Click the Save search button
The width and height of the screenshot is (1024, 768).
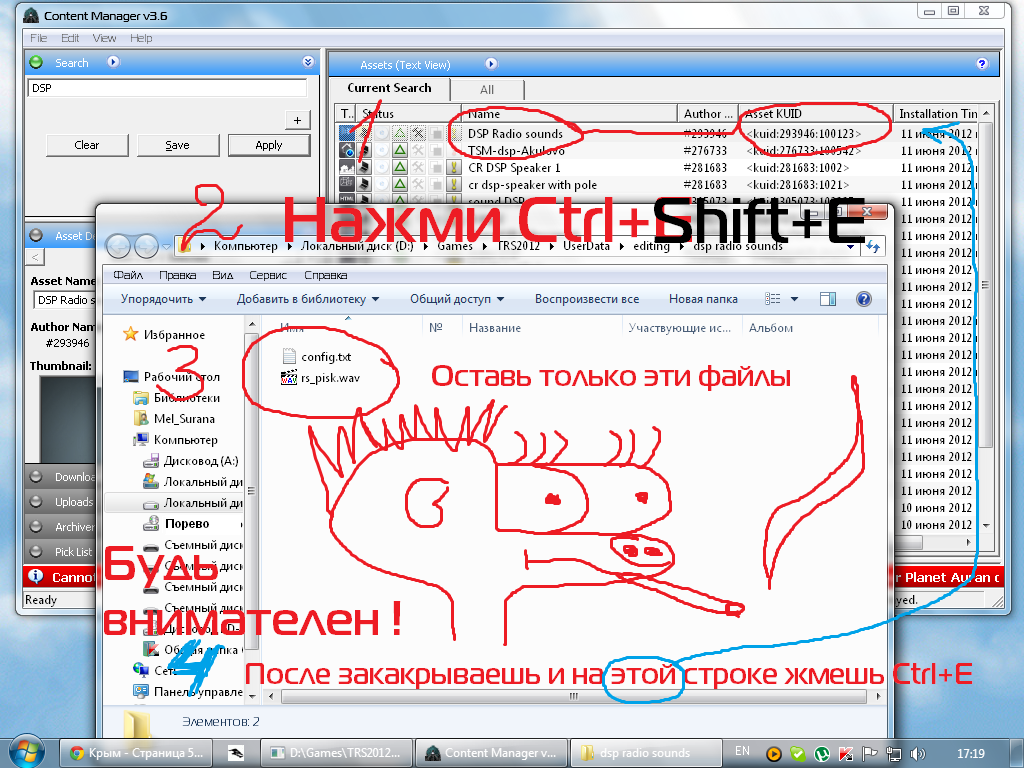tap(178, 145)
